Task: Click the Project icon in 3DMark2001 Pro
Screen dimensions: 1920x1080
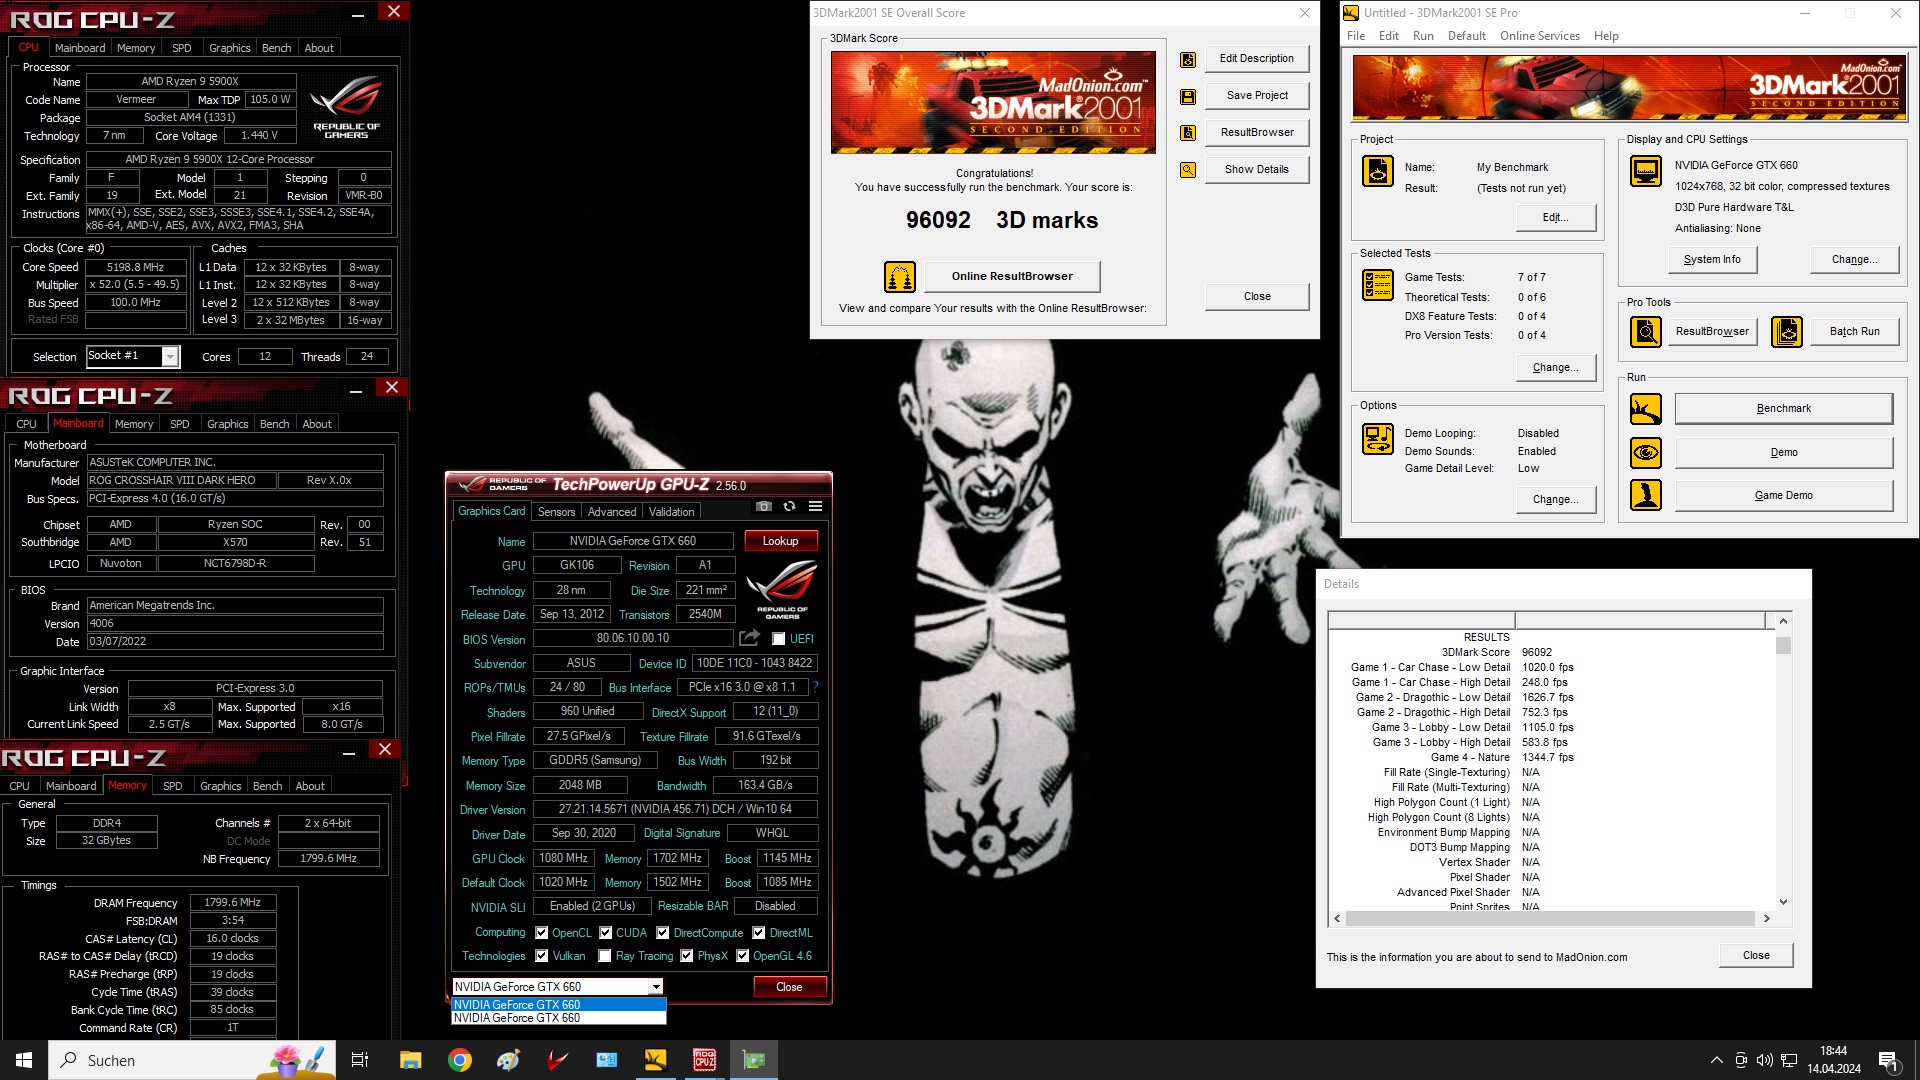Action: (1378, 171)
